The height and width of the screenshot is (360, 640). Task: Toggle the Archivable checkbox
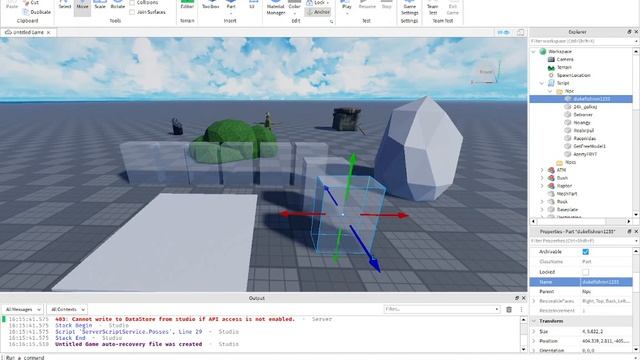[x=586, y=252]
